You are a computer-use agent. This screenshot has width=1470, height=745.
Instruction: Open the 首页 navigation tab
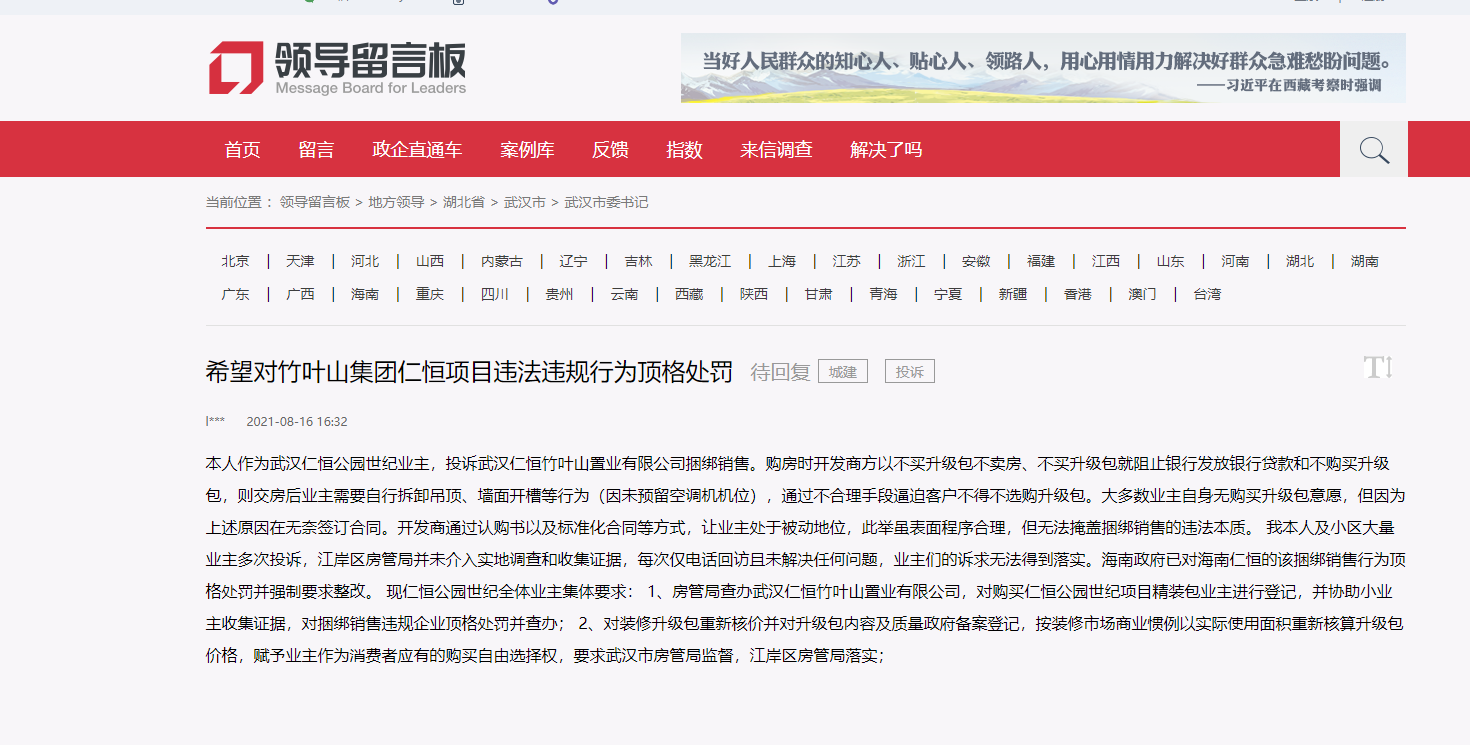[242, 150]
